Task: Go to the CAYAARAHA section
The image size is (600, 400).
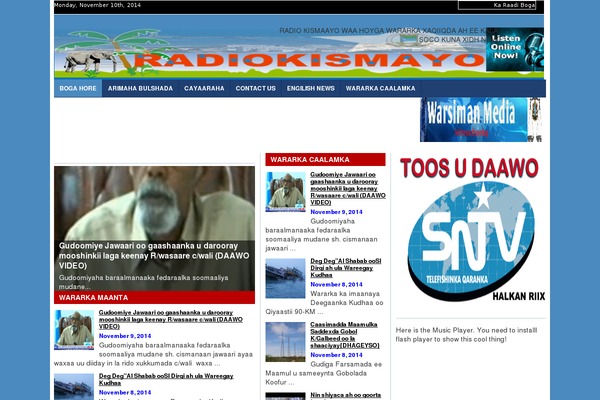Action: click(x=204, y=88)
